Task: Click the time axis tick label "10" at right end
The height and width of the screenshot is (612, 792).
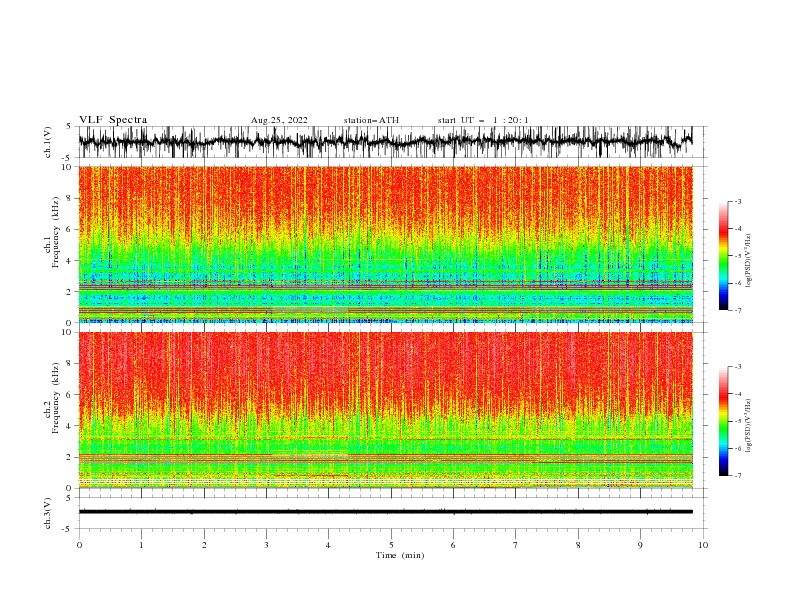Action: 703,545
